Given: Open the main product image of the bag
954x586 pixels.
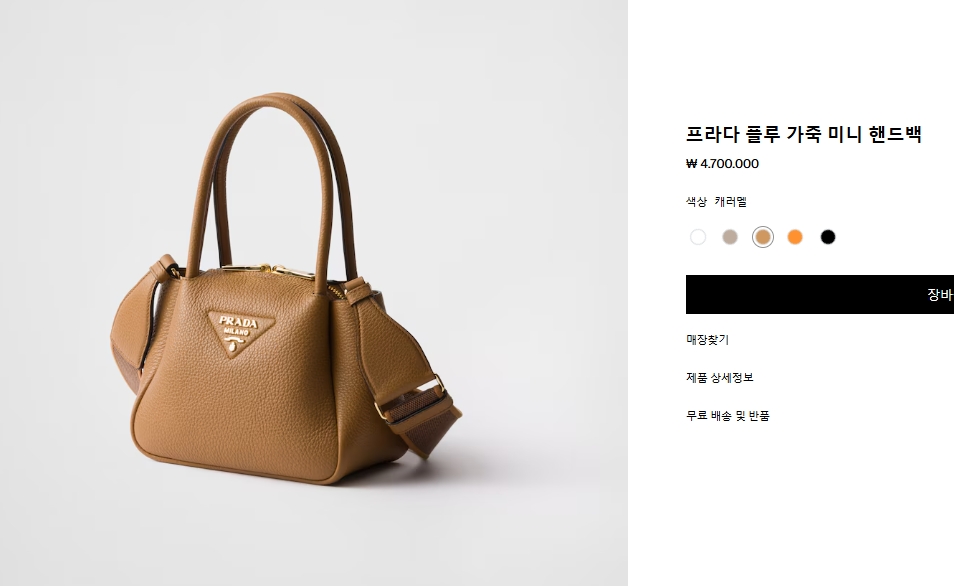Looking at the screenshot, I should click(314, 293).
